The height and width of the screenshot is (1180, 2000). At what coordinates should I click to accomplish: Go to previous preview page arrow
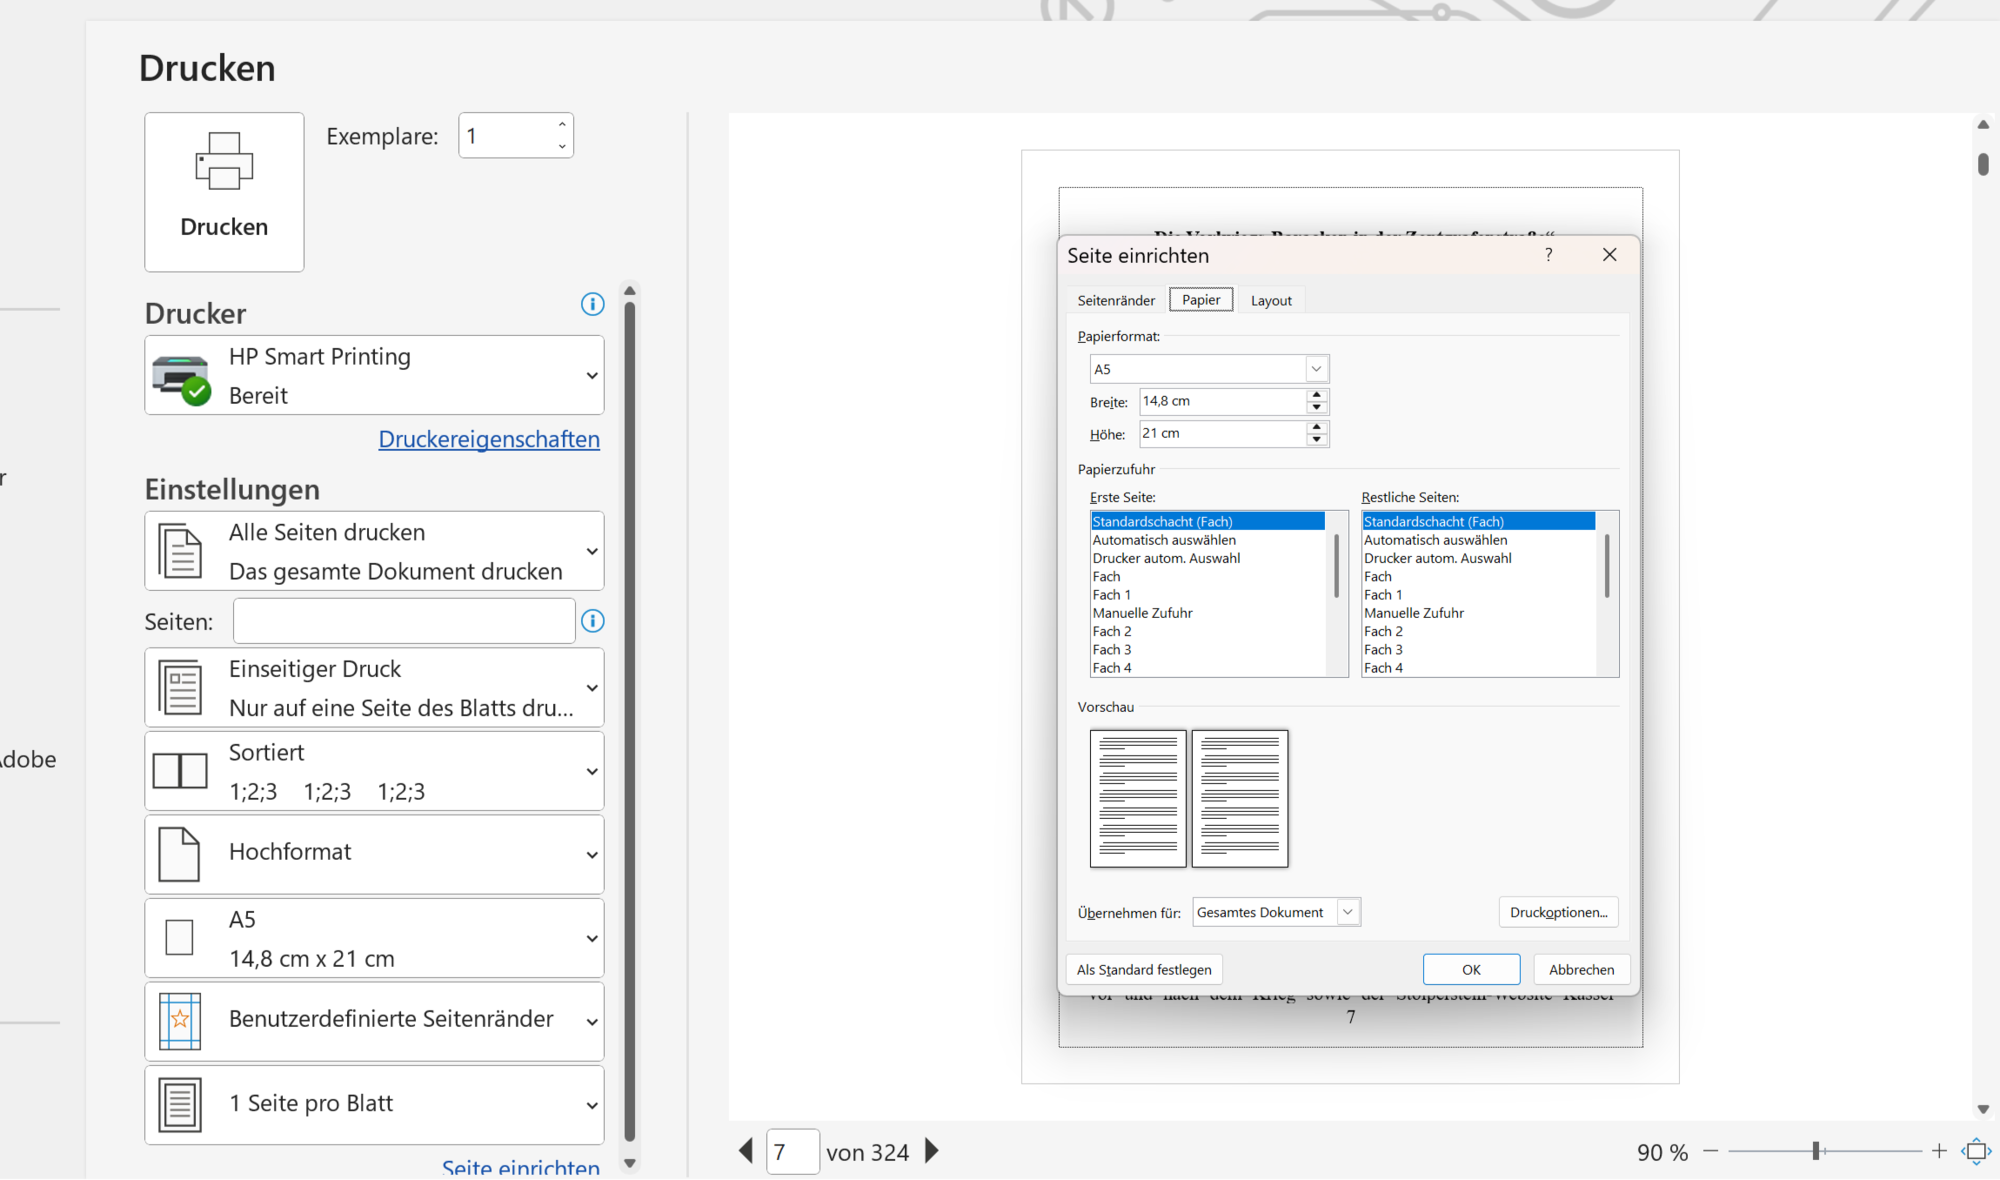746,1151
